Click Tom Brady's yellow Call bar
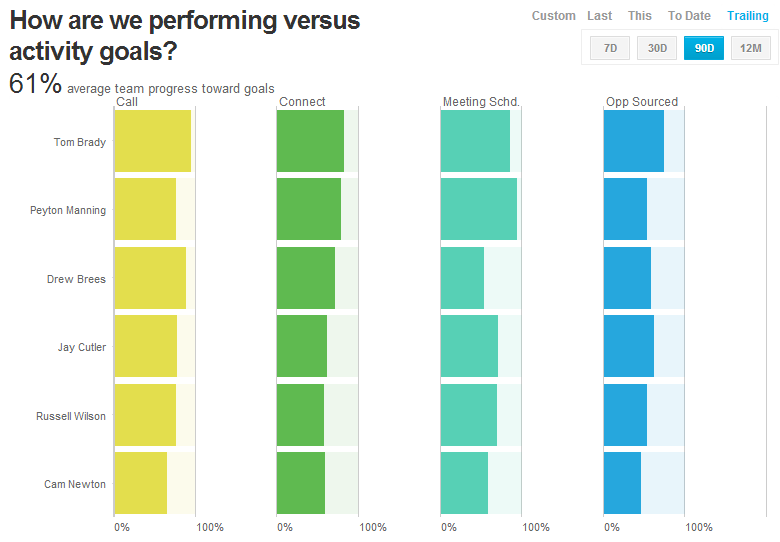780x542 pixels. 152,141
